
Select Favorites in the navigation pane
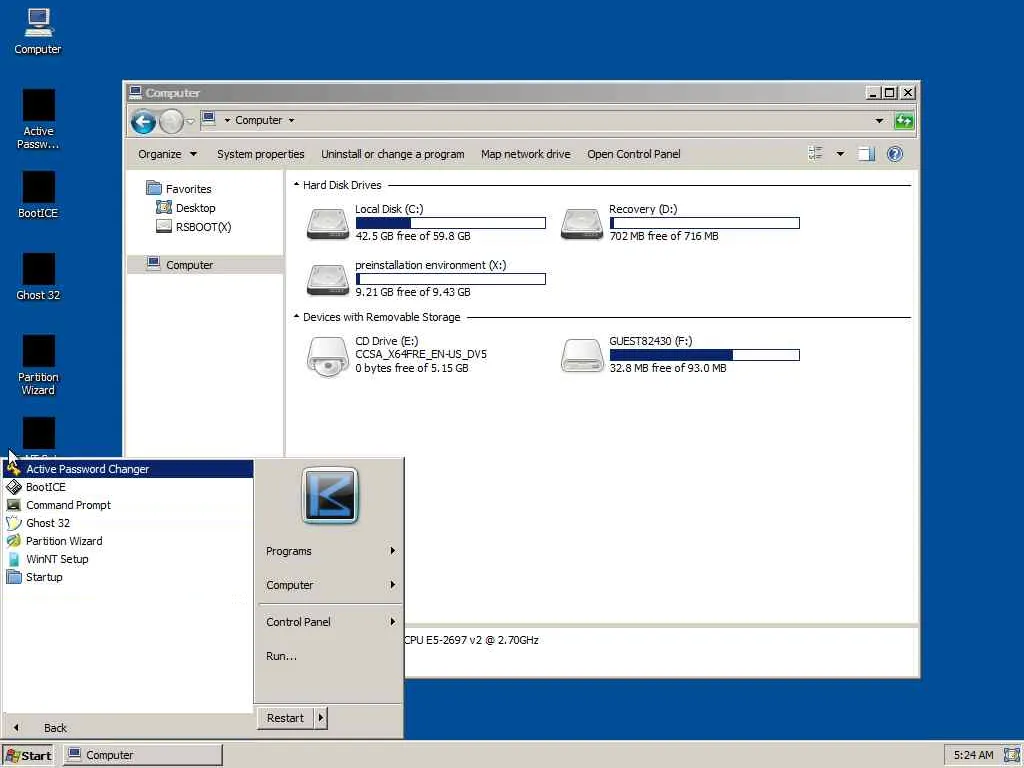point(188,189)
